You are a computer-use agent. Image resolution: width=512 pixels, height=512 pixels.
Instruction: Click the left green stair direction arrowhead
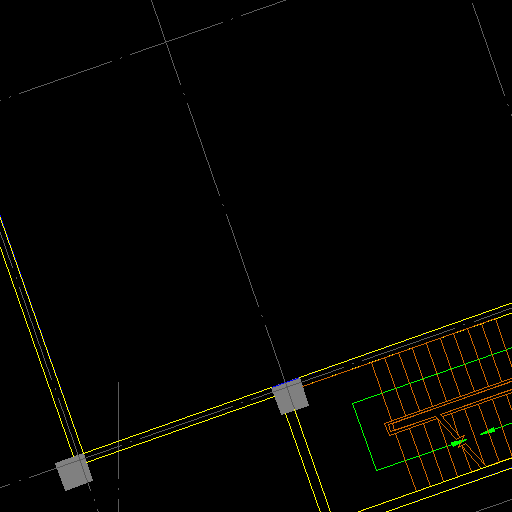458,443
